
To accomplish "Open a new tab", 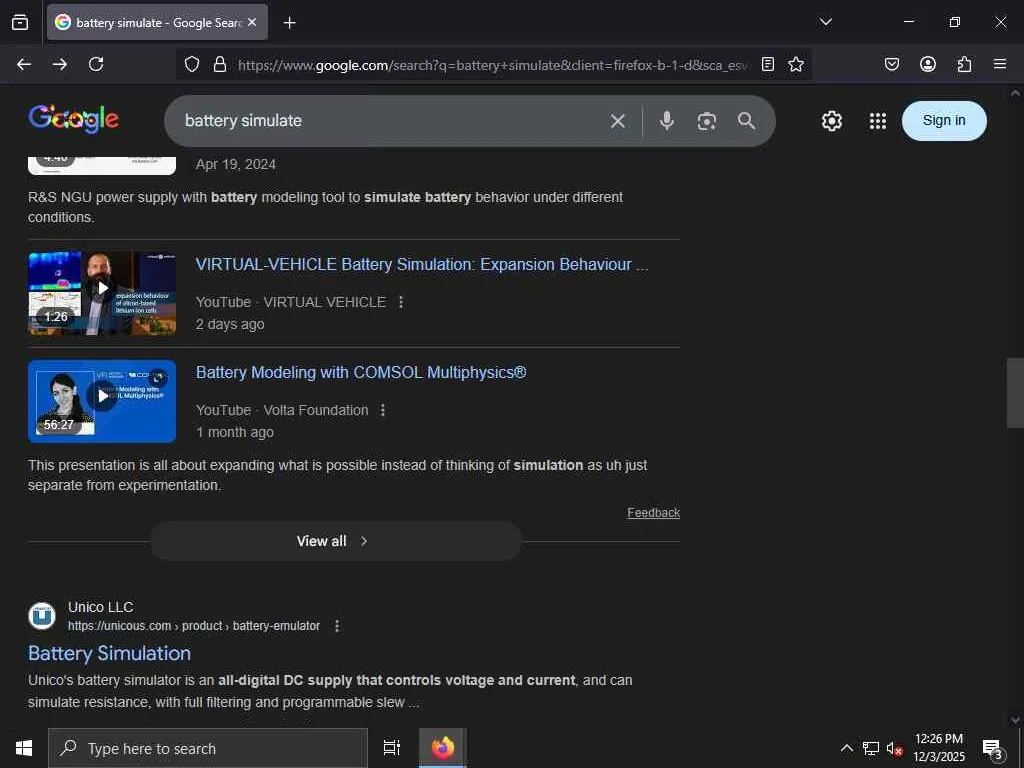I will pyautogui.click(x=289, y=23).
